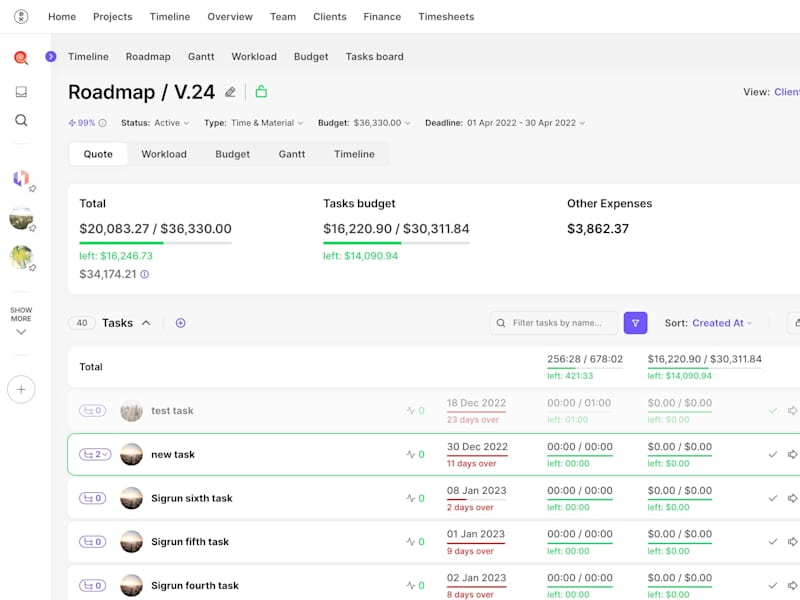Image resolution: width=800 pixels, height=600 pixels.
Task: Open test task assignee avatar
Action: (x=131, y=411)
